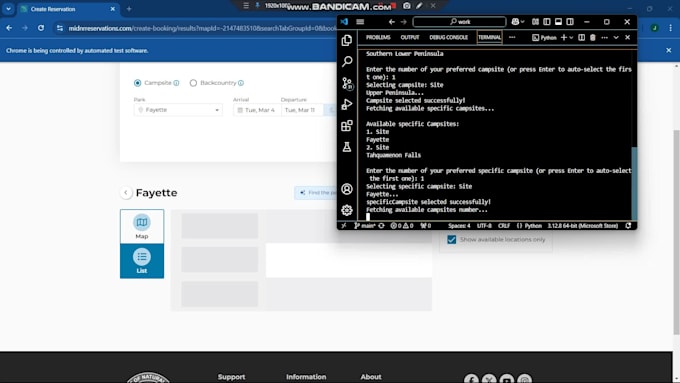Collapse the panel with the chevron
Viewport: 680px width, 383px height.
[x=616, y=38]
